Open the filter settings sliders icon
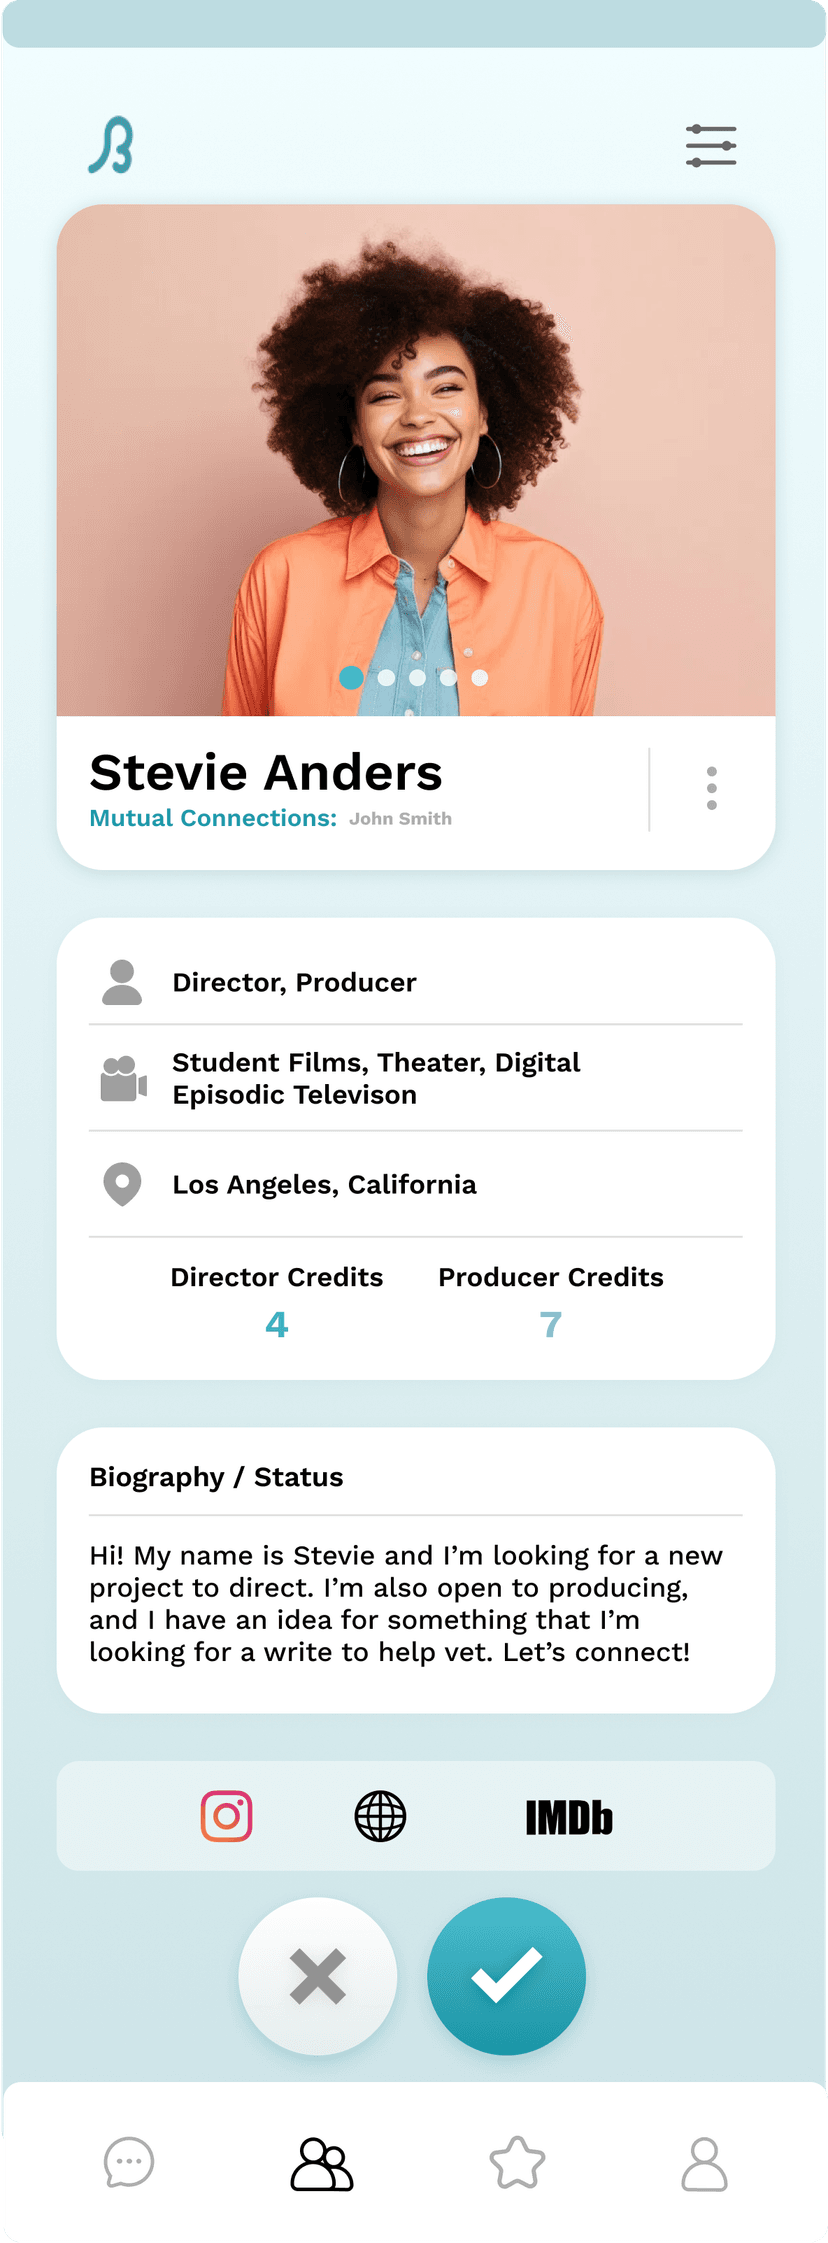The image size is (828, 2243). (711, 146)
